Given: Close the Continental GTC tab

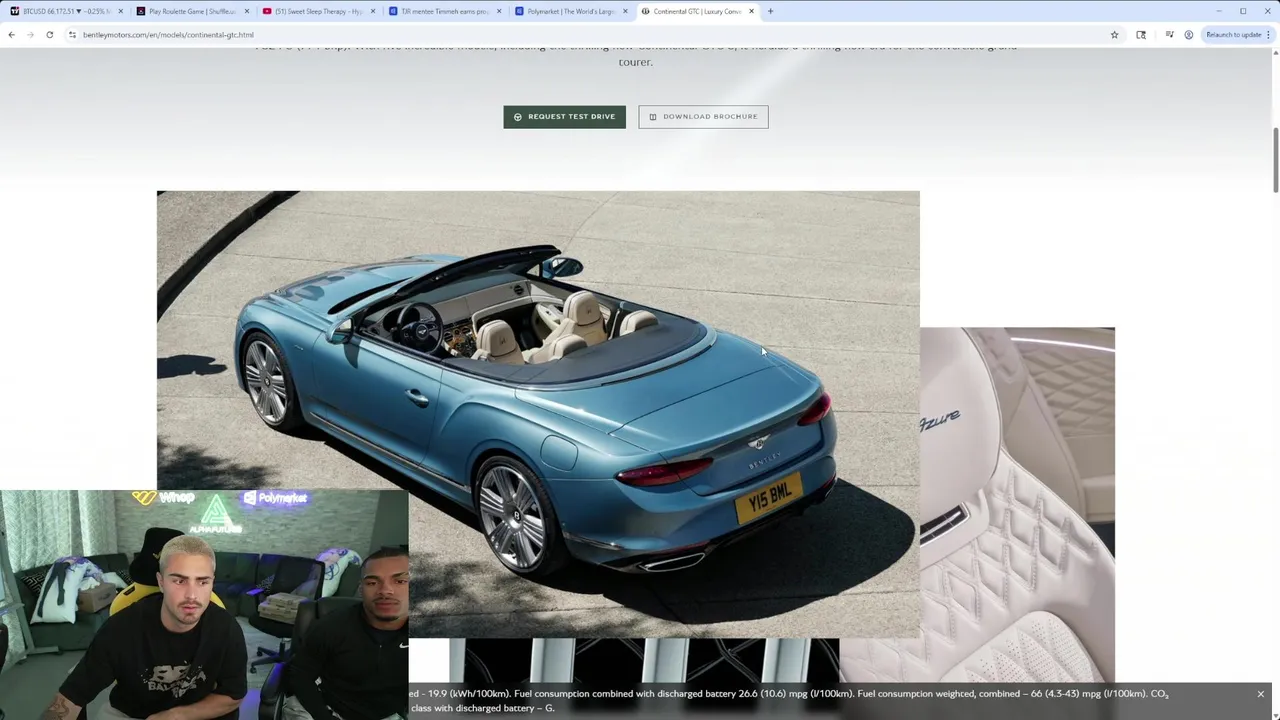Looking at the screenshot, I should pyautogui.click(x=751, y=11).
